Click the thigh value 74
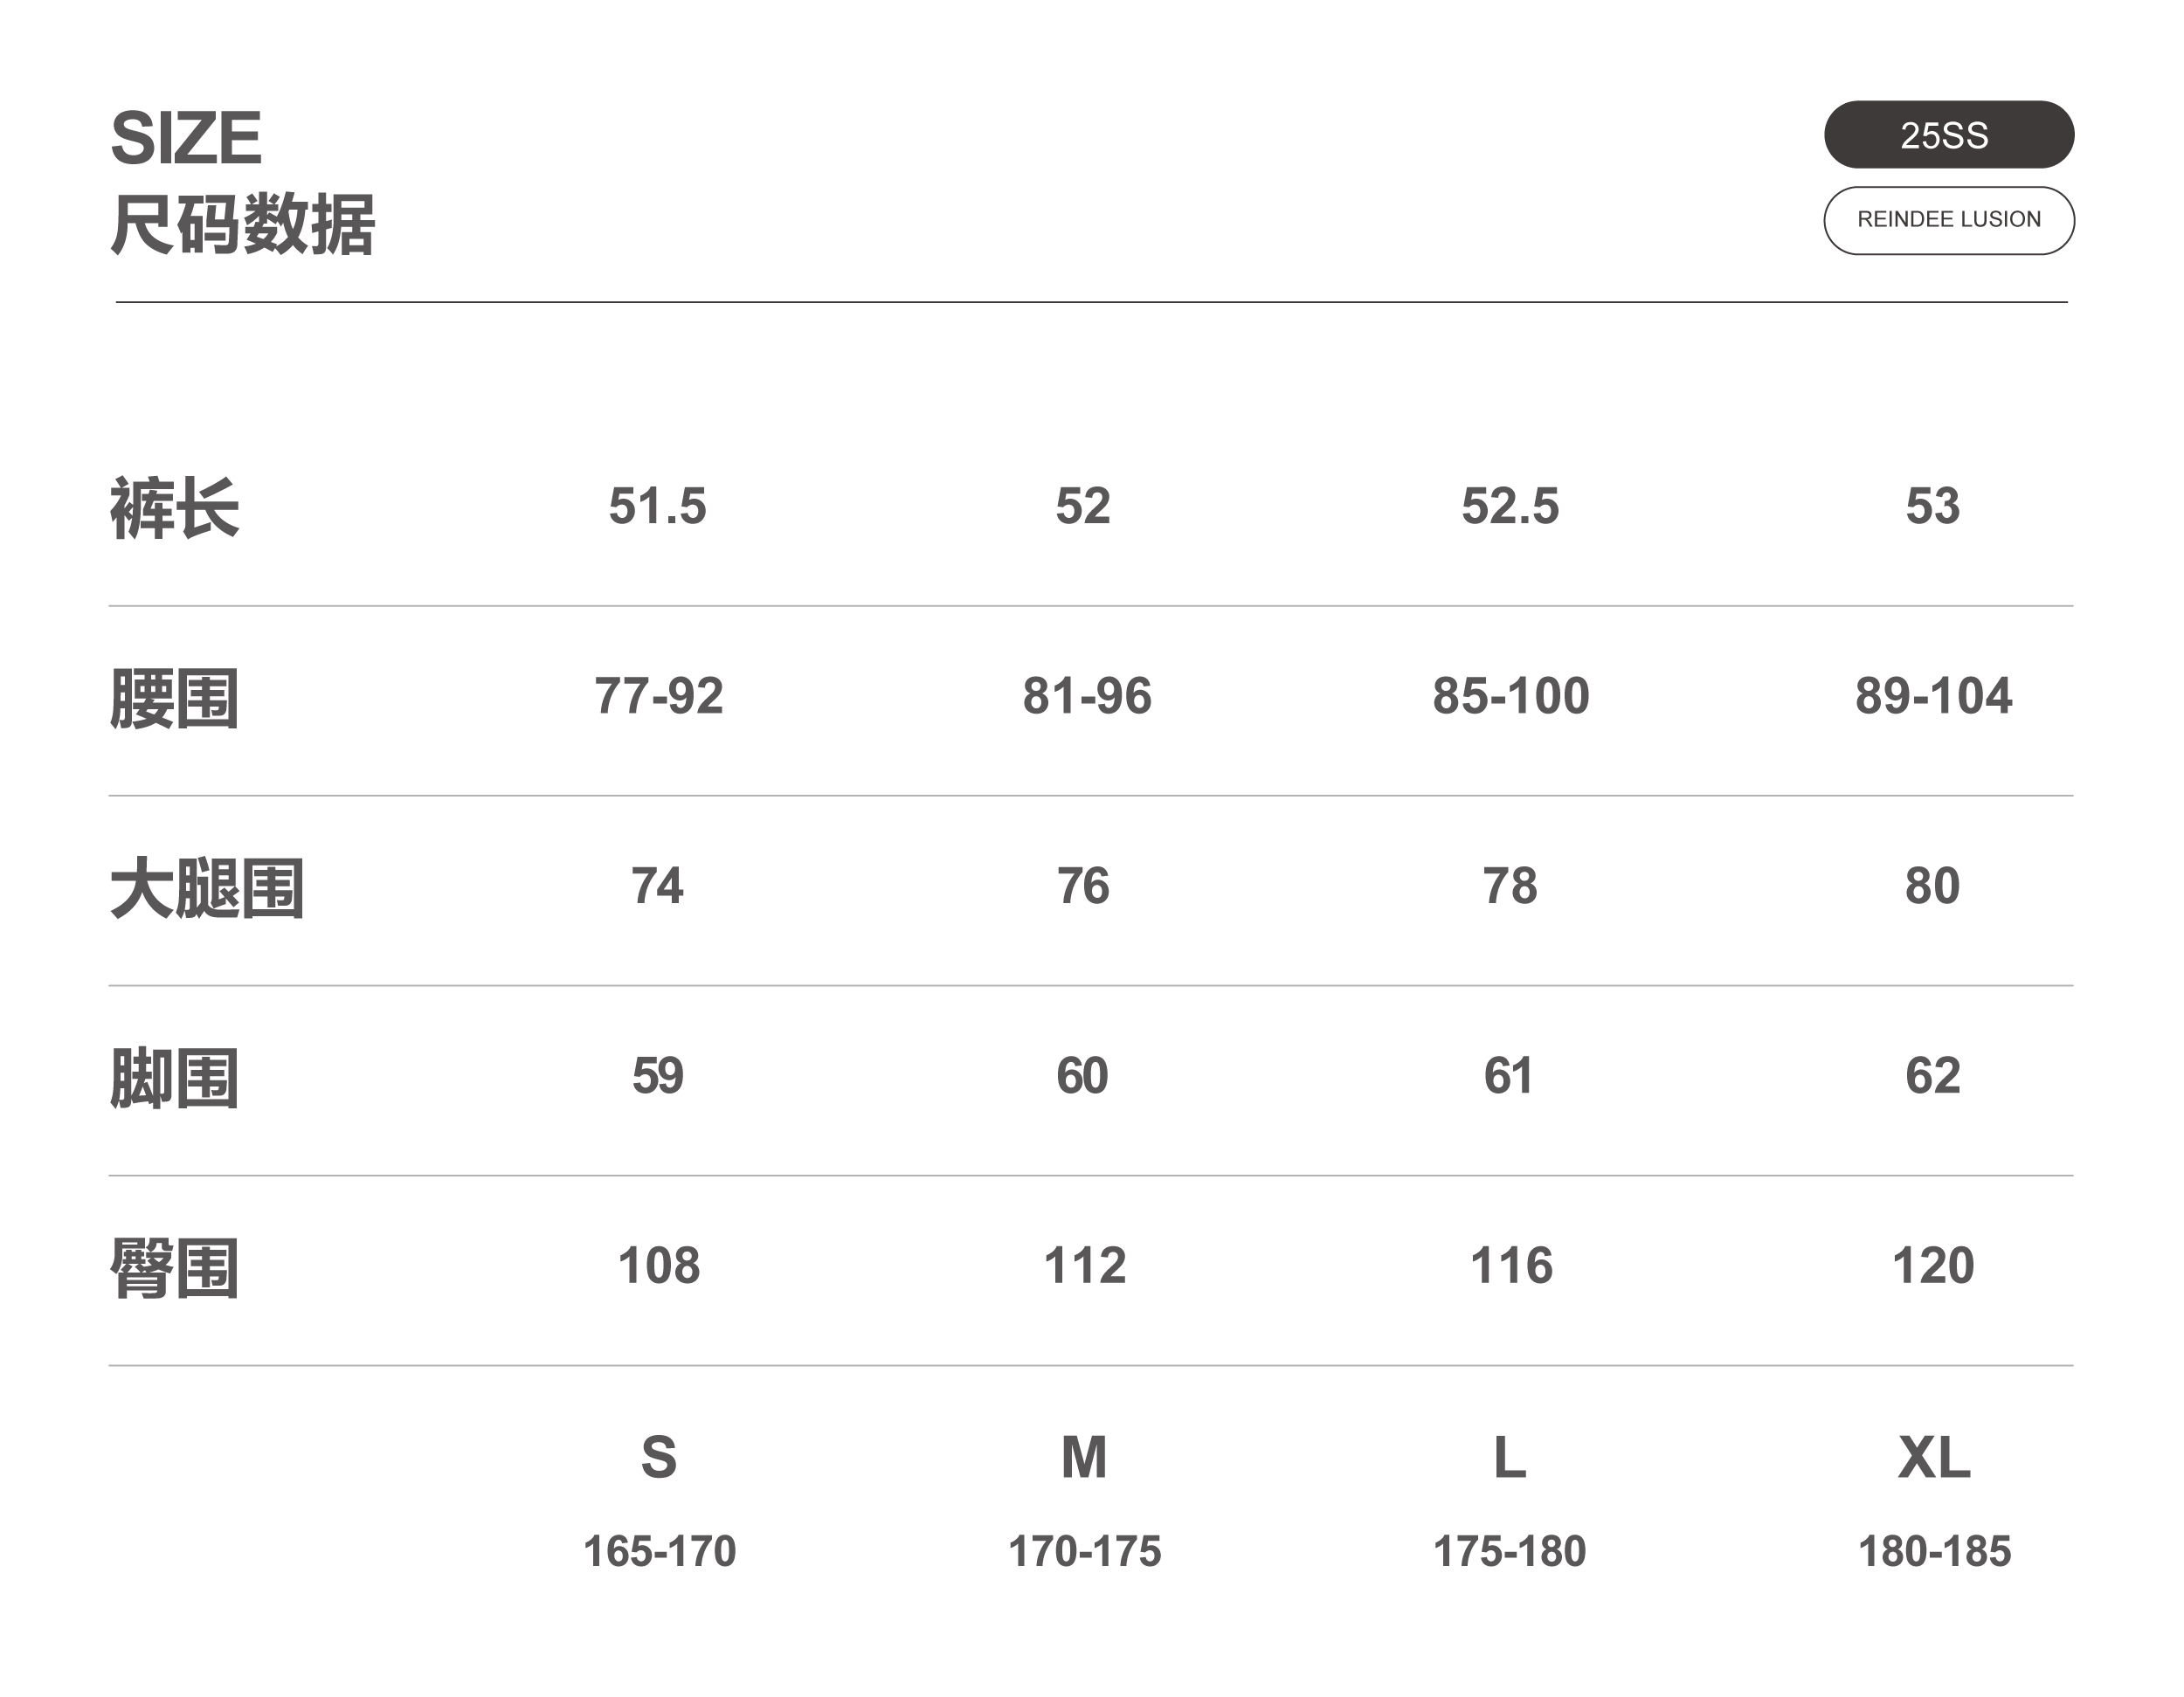The height and width of the screenshot is (1697, 2184). pos(657,886)
